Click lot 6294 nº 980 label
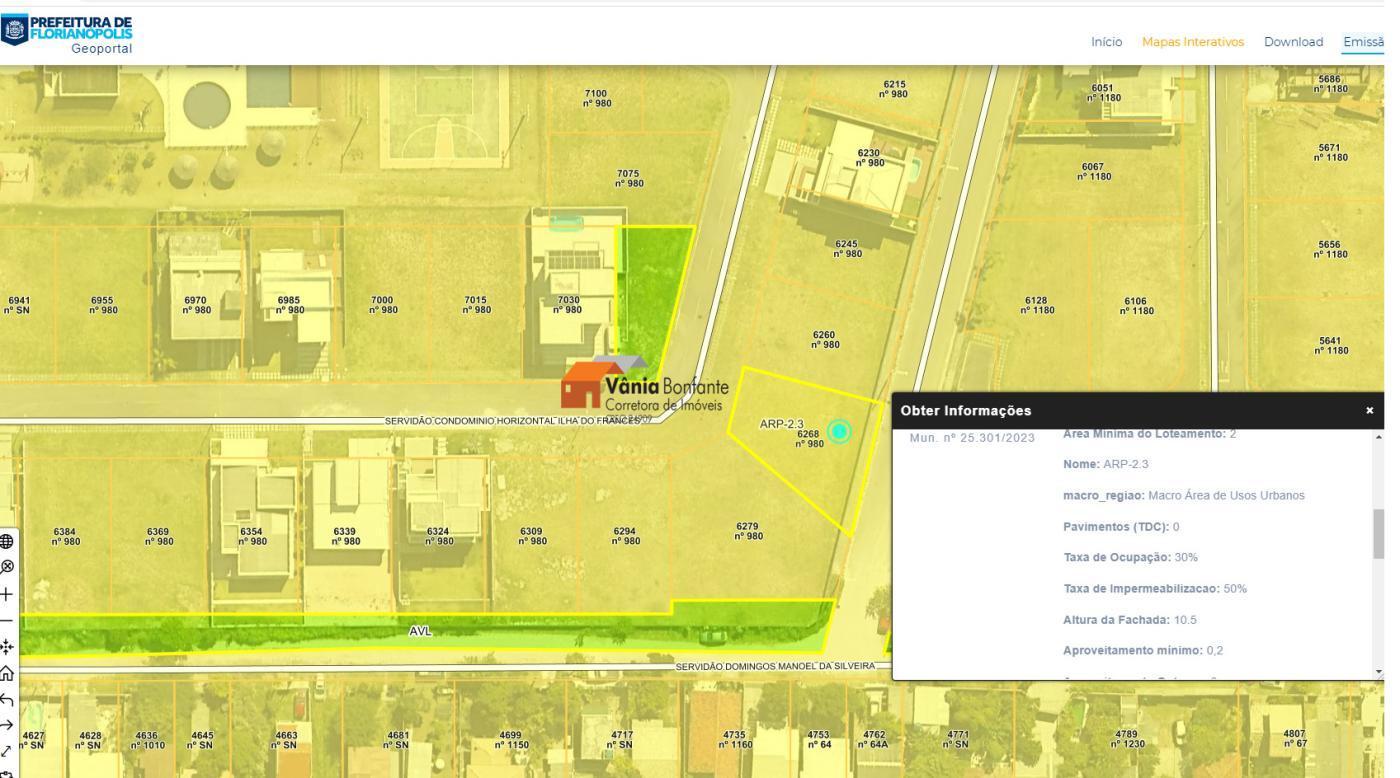Image resolution: width=1400 pixels, height=778 pixels. 626,536
